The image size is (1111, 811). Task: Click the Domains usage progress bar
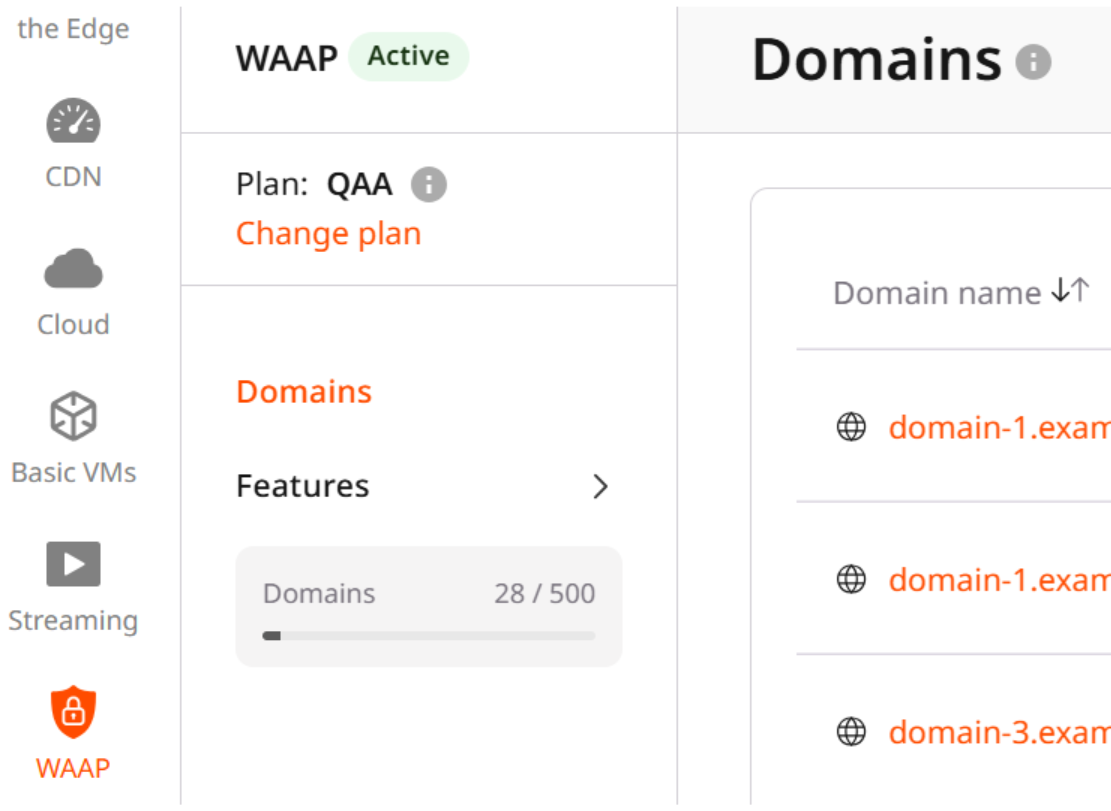point(428,634)
